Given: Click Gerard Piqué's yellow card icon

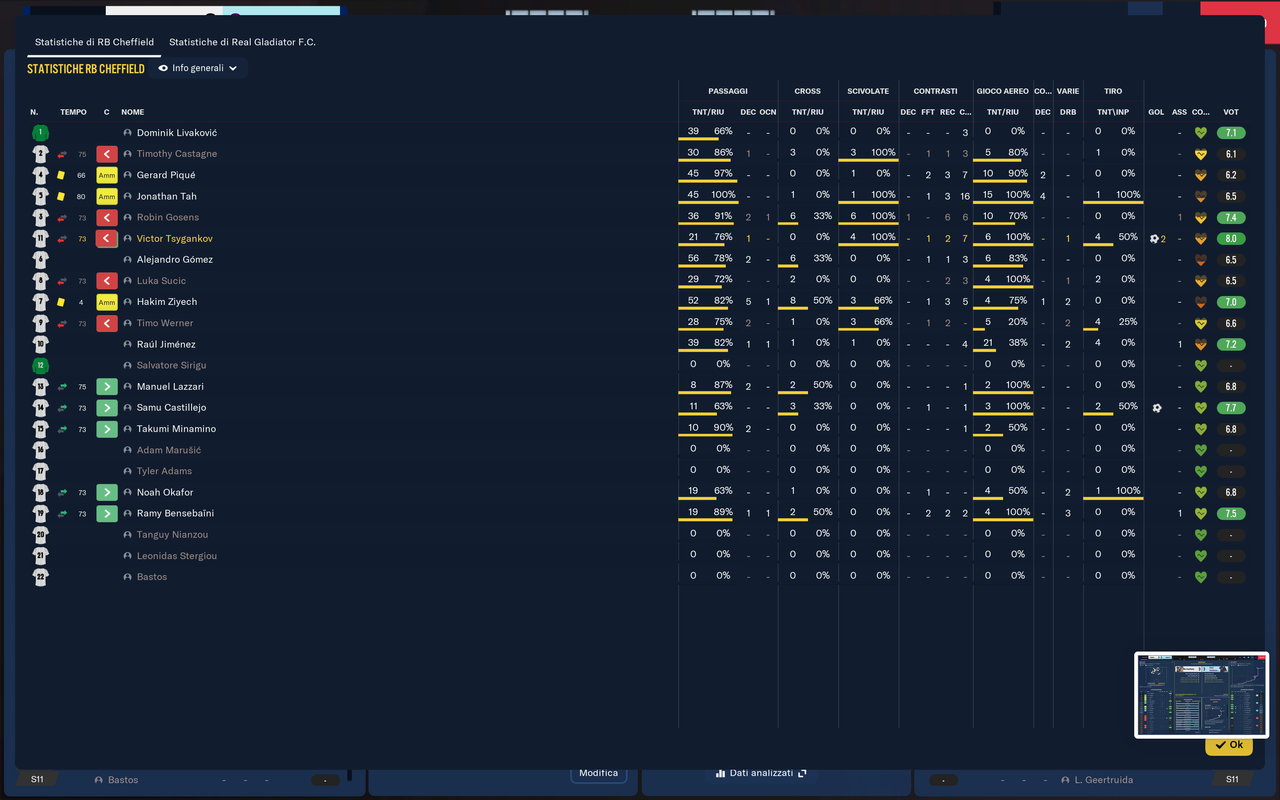Looking at the screenshot, I should [61, 175].
